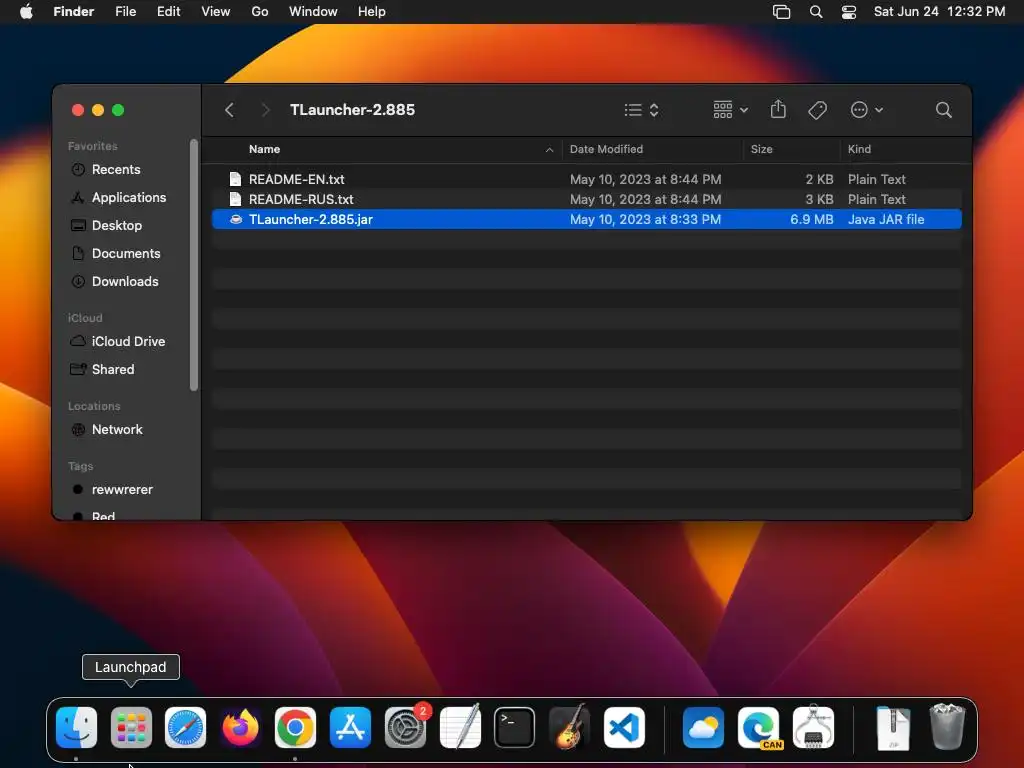
Task: Open TextEdit from the Dock
Action: [460, 727]
